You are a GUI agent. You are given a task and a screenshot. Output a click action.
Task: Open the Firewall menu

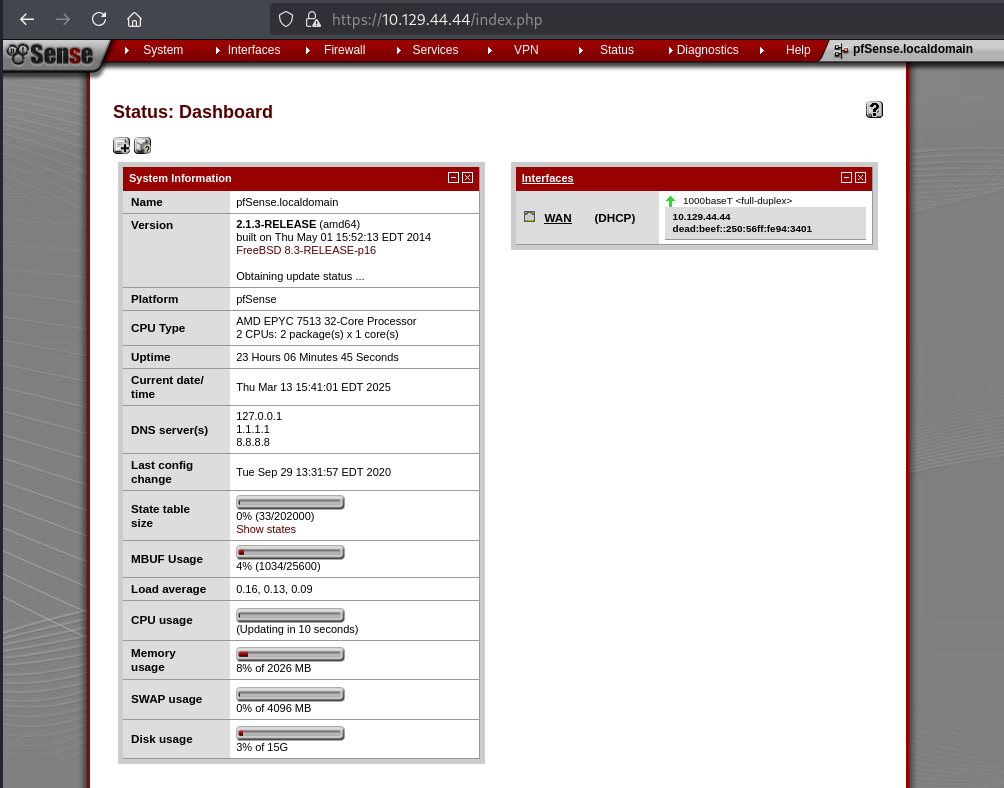344,50
